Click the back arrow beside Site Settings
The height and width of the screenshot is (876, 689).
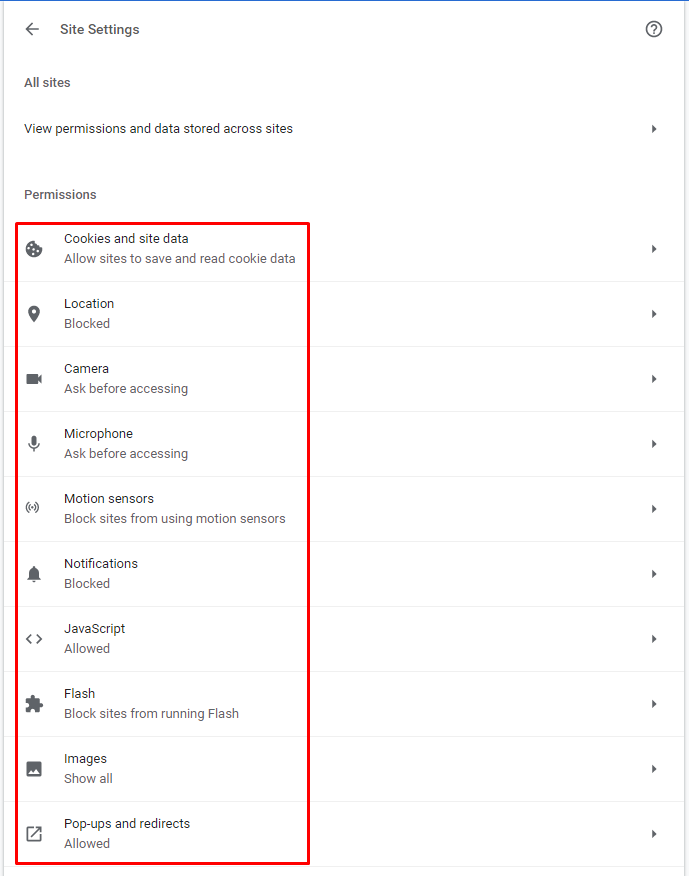pyautogui.click(x=32, y=29)
